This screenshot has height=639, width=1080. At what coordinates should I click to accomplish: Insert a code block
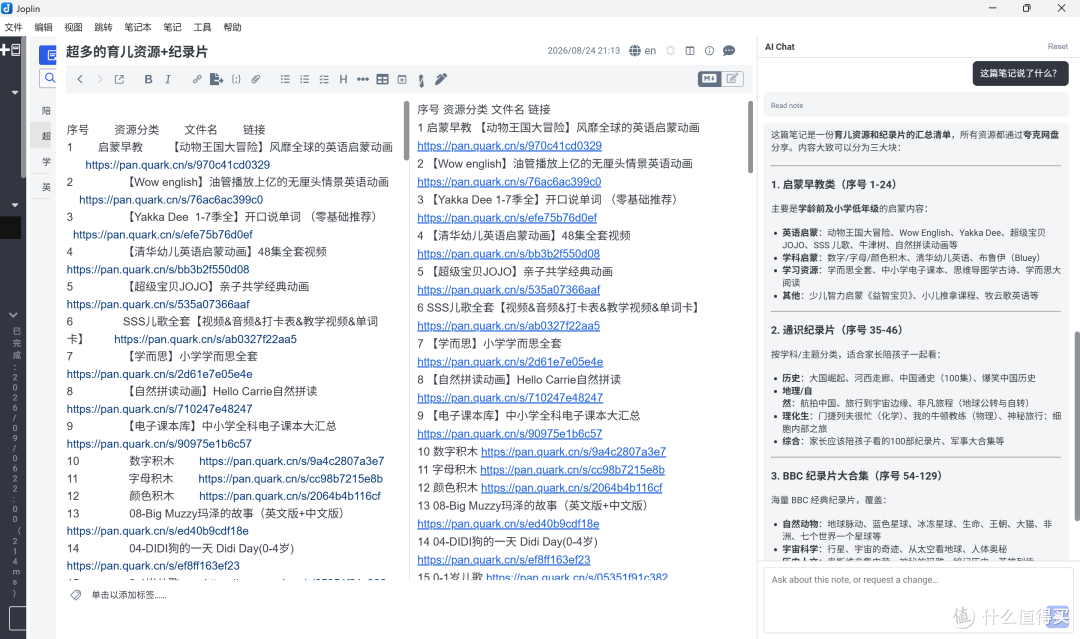tap(236, 79)
